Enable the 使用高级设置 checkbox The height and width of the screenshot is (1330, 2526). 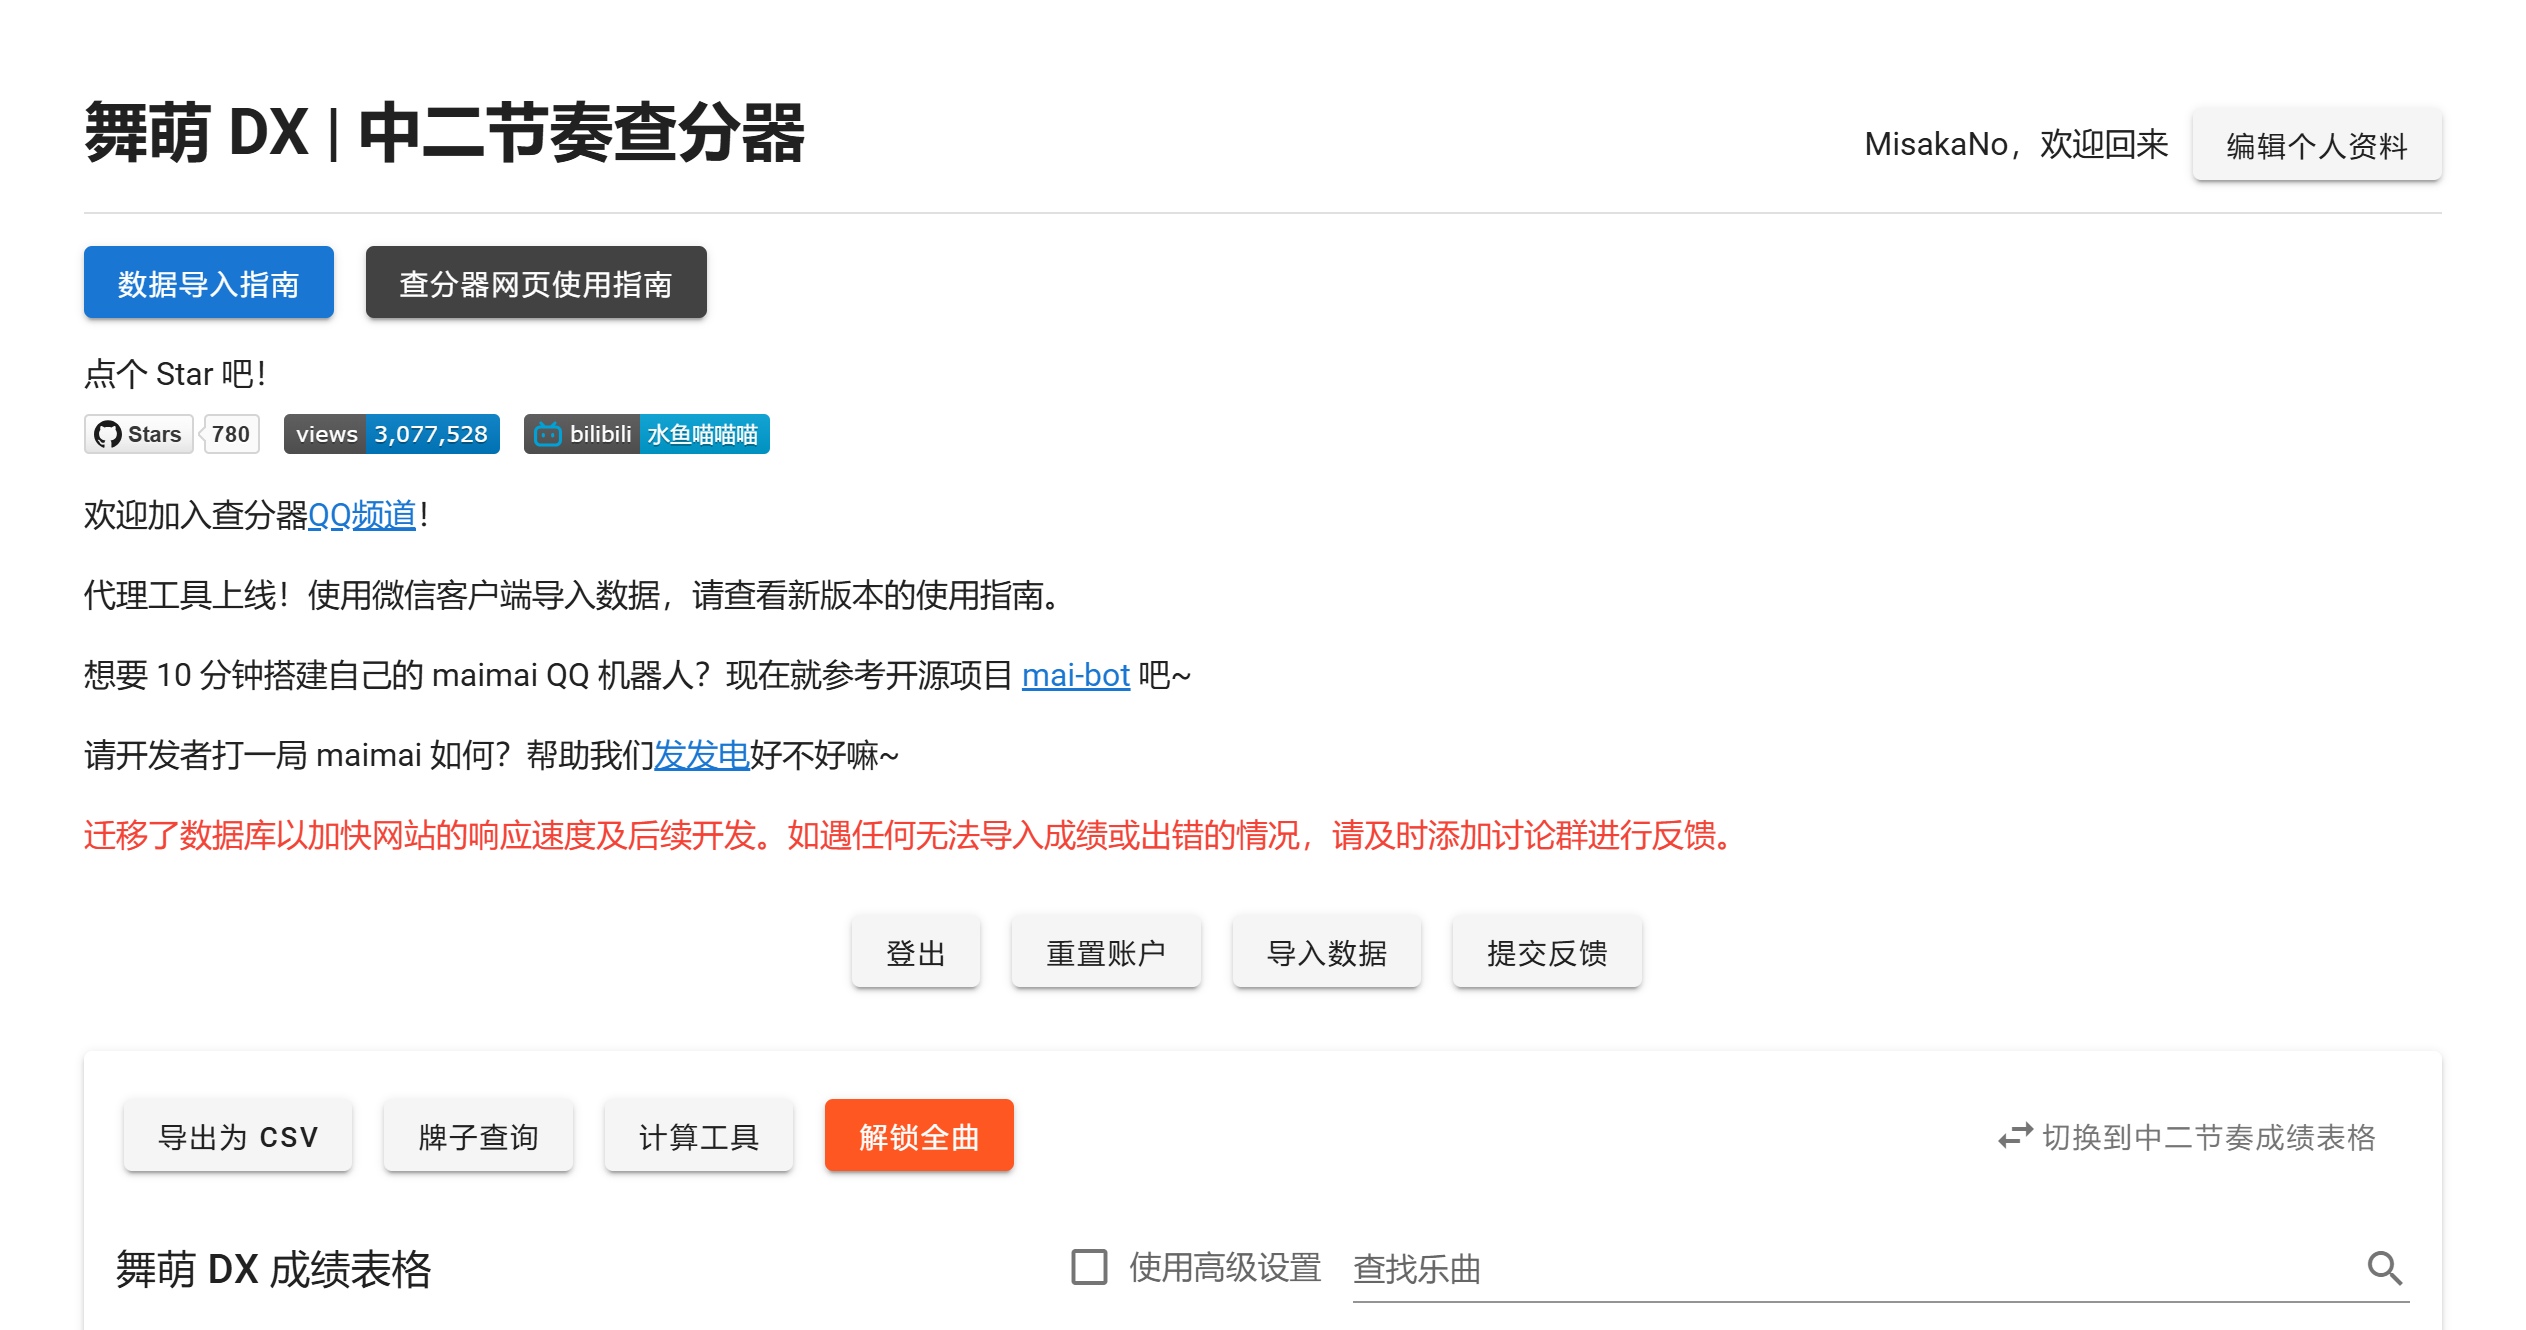pos(1089,1267)
